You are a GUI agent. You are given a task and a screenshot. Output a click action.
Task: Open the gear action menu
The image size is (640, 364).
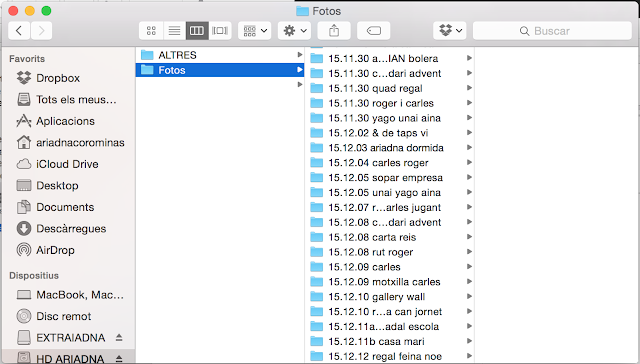294,31
